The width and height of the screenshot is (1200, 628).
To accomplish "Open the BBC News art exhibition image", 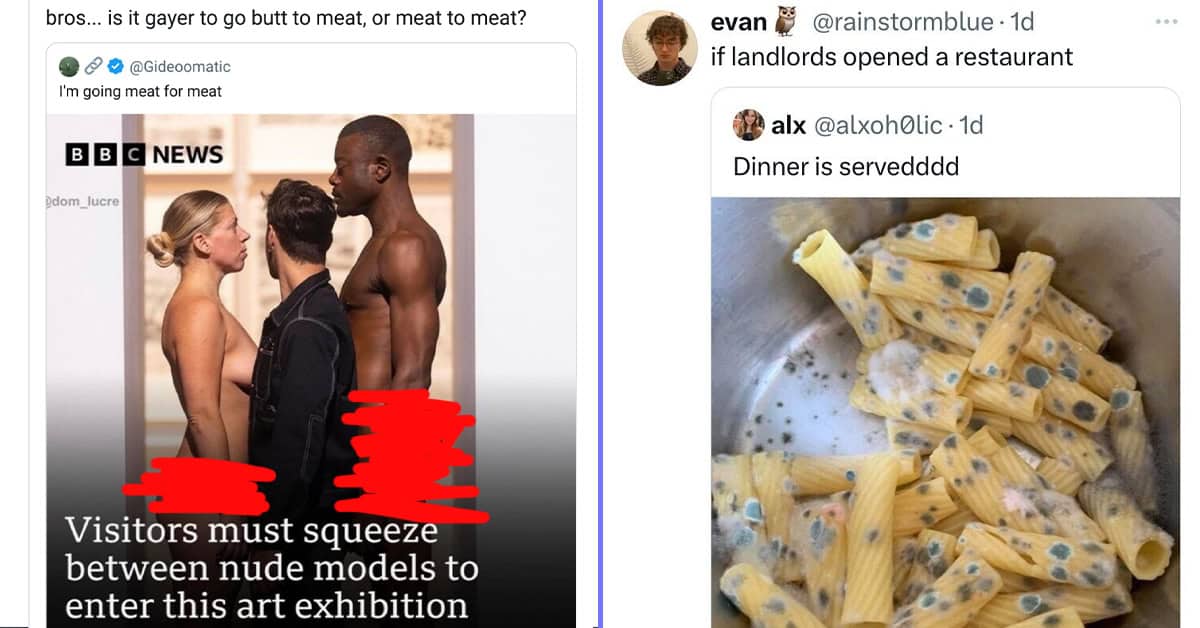I will [x=311, y=371].
